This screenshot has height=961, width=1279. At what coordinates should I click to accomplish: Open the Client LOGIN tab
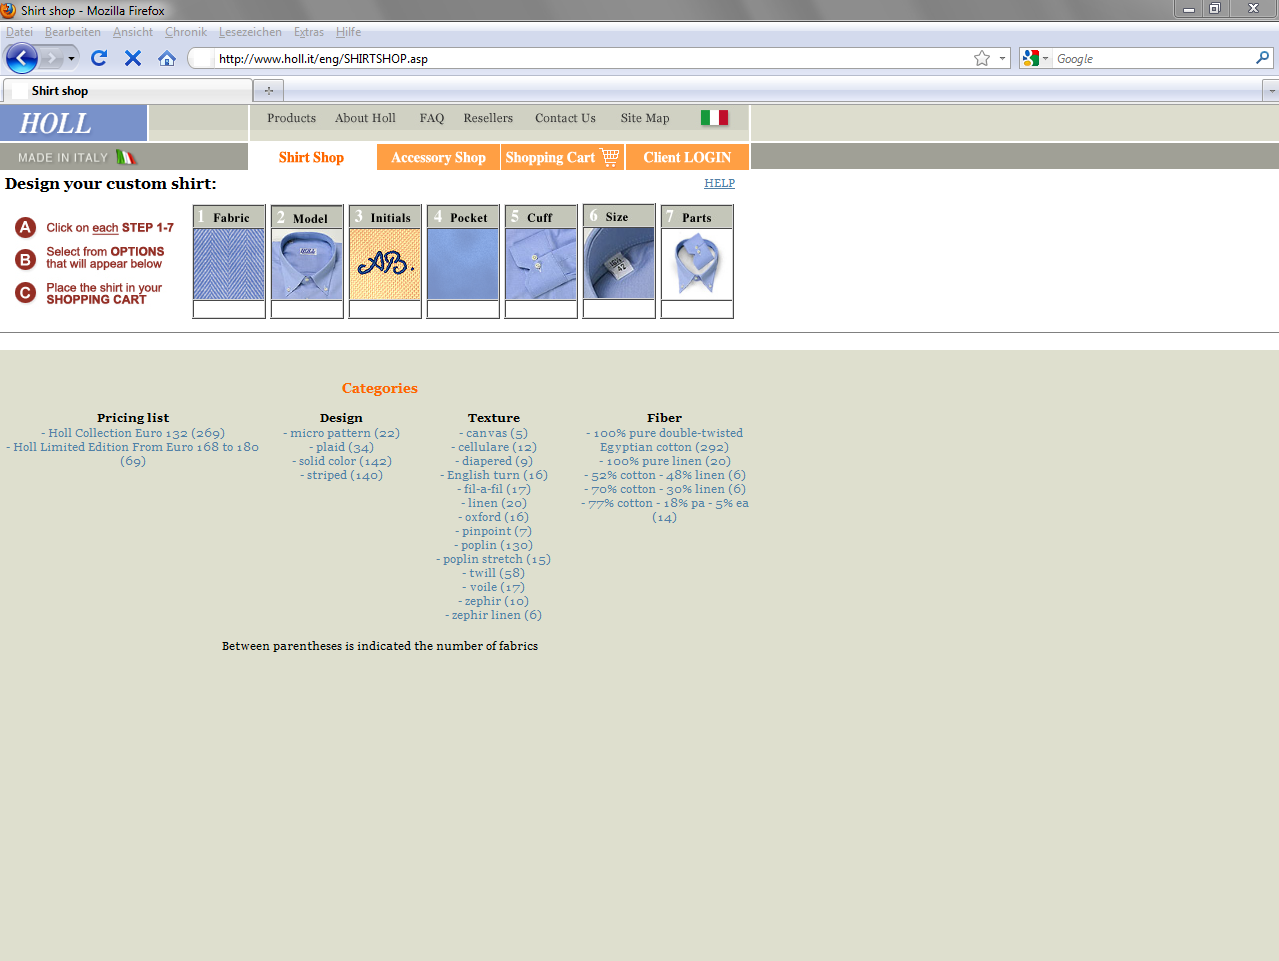pyautogui.click(x=687, y=157)
